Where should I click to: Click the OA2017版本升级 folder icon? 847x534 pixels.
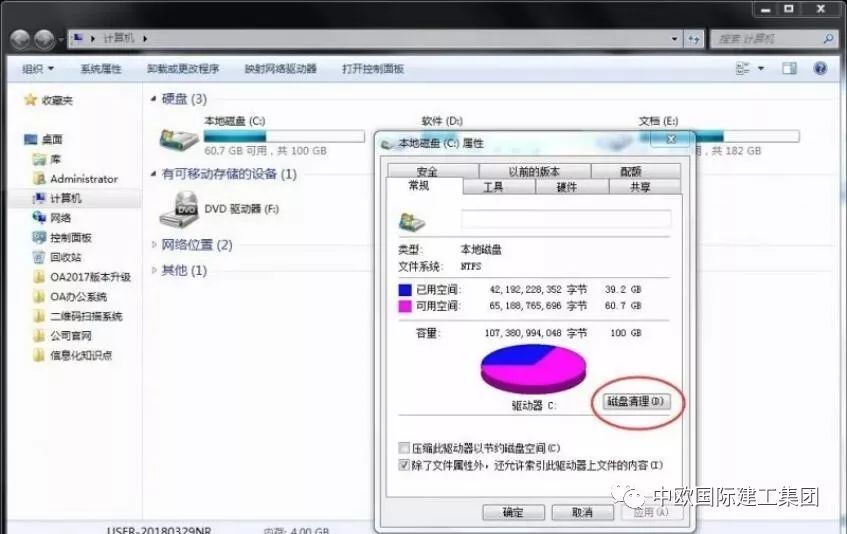(39, 277)
